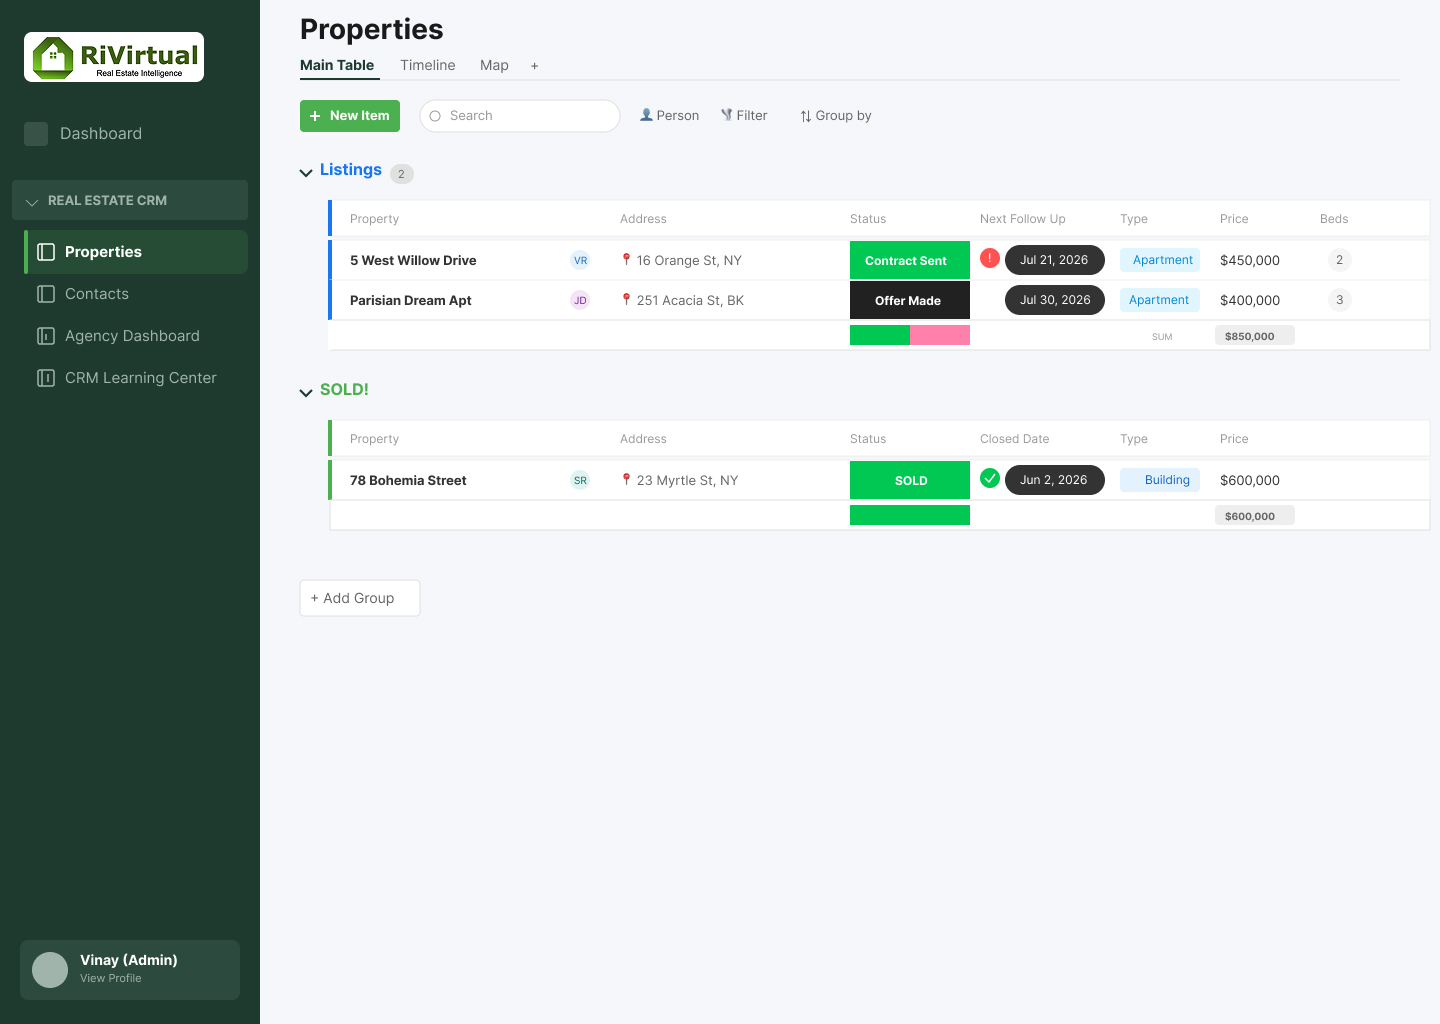1440x1024 pixels.
Task: Switch to the Timeline tab
Action: tap(428, 65)
